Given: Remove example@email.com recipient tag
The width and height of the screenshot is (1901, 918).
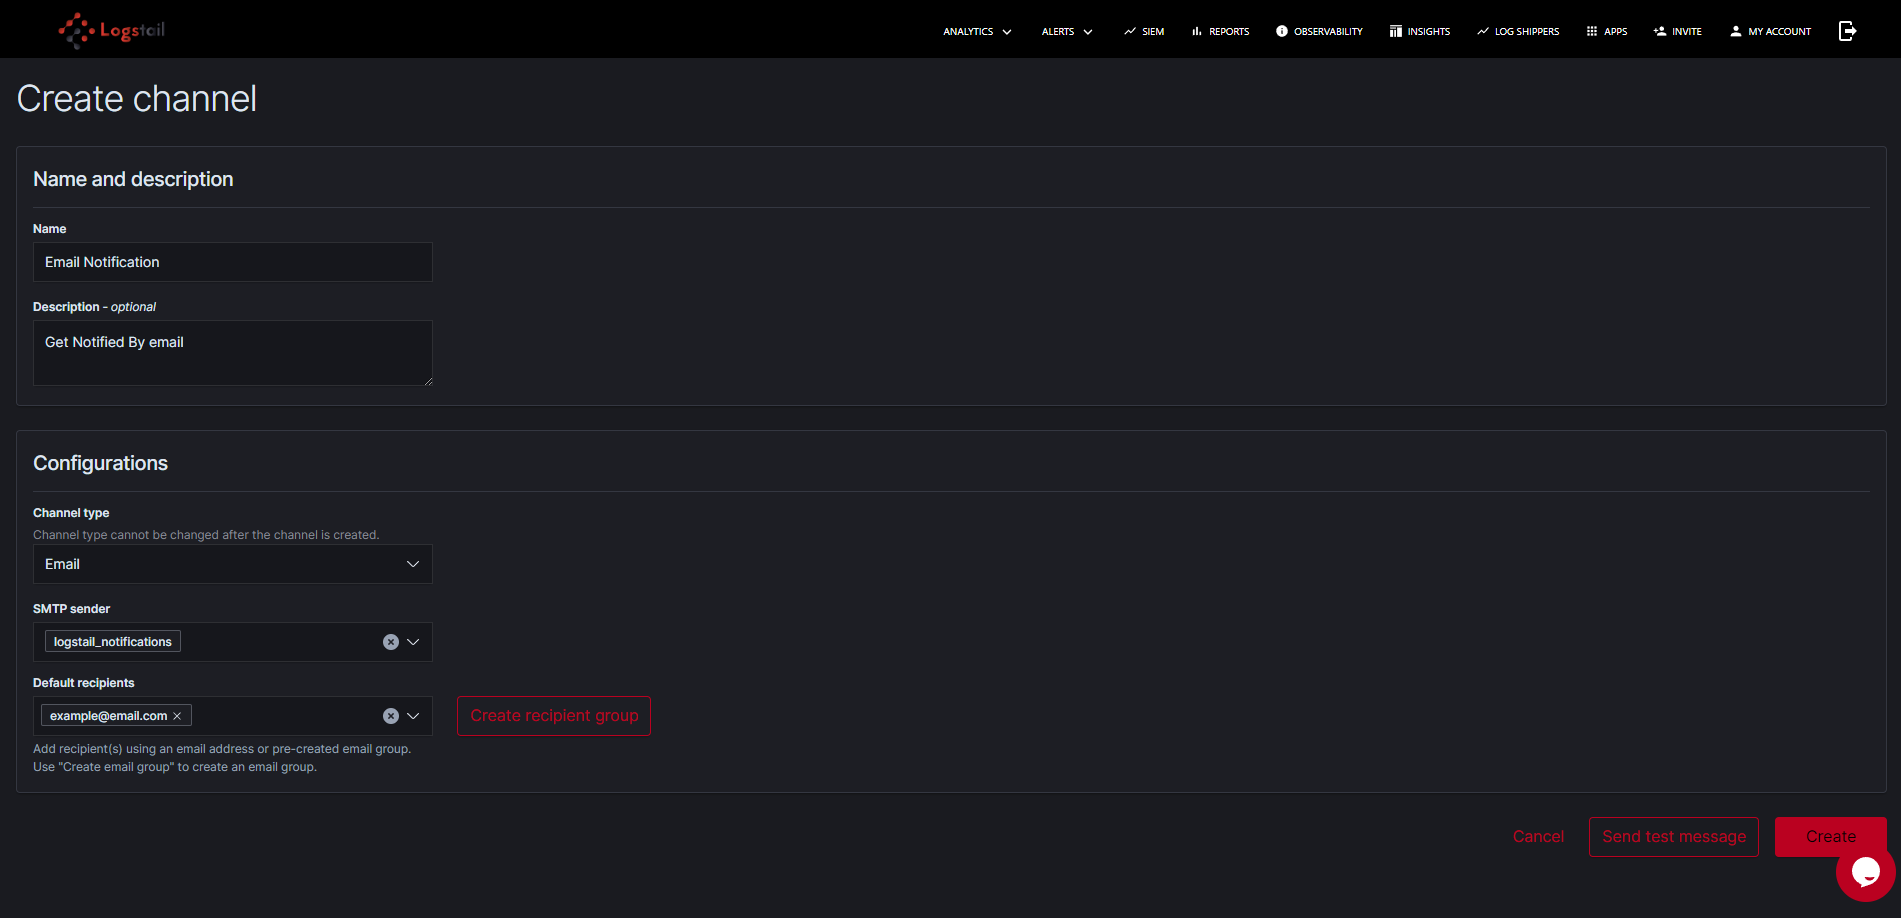Looking at the screenshot, I should tap(177, 716).
